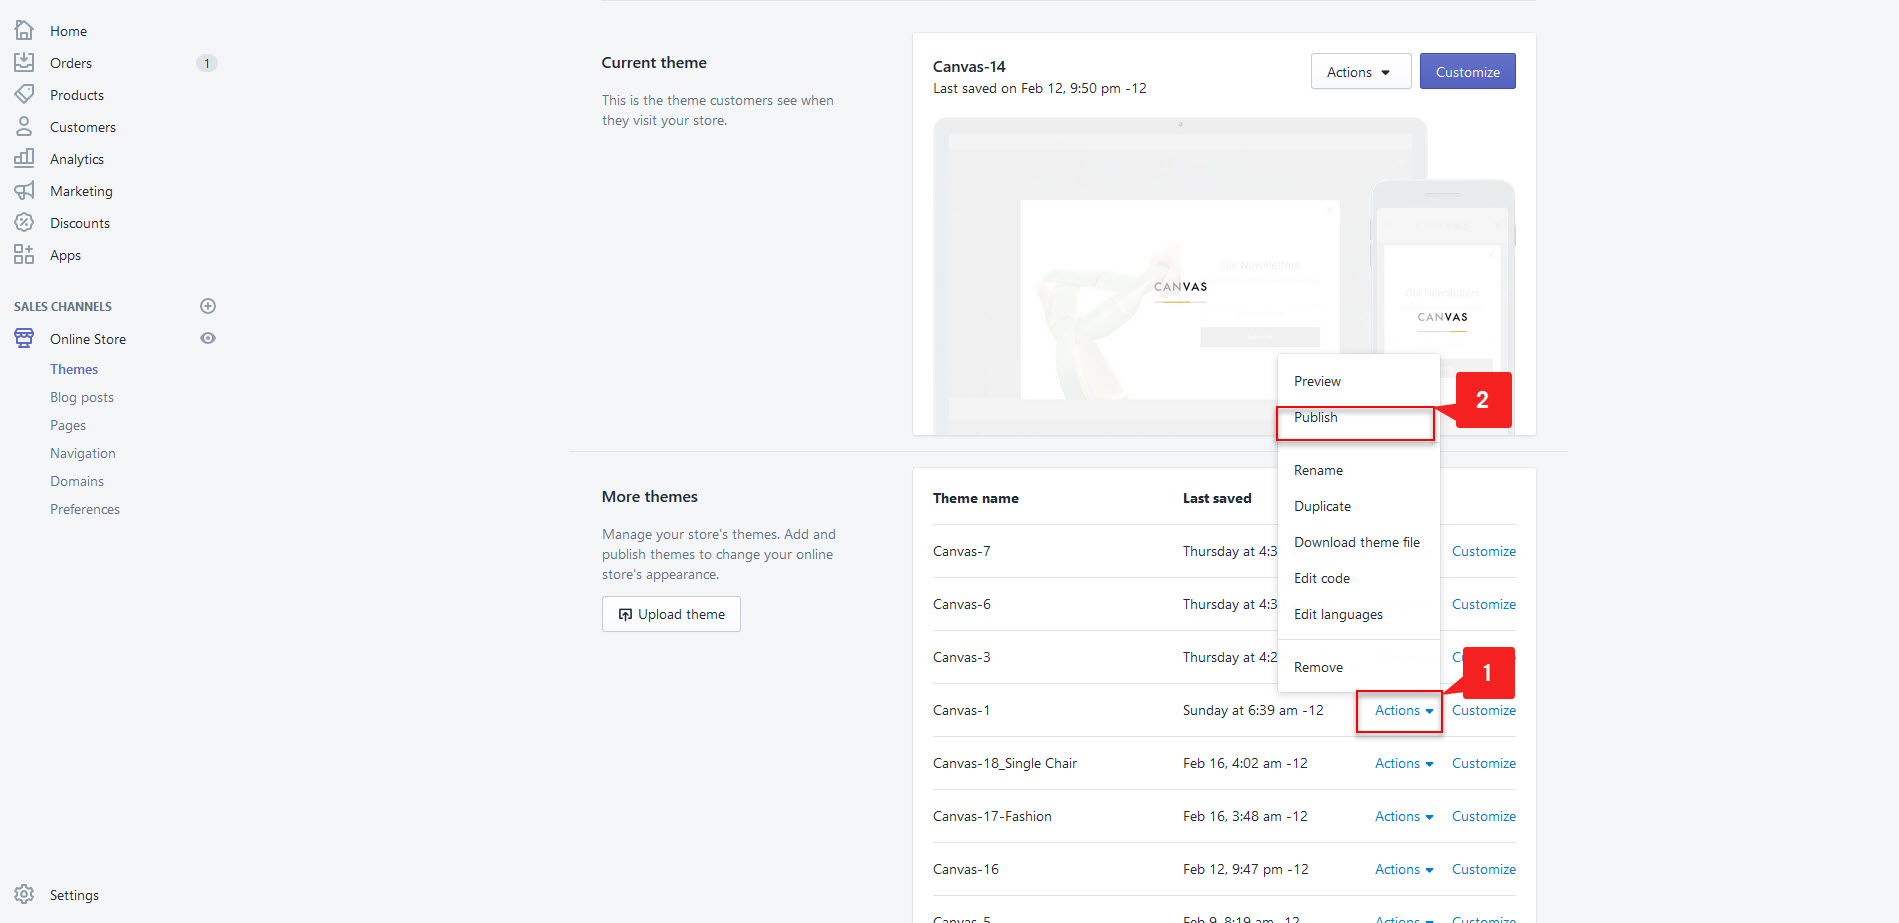Image resolution: width=1899 pixels, height=923 pixels.
Task: Select Rename in the actions menu
Action: (x=1318, y=470)
